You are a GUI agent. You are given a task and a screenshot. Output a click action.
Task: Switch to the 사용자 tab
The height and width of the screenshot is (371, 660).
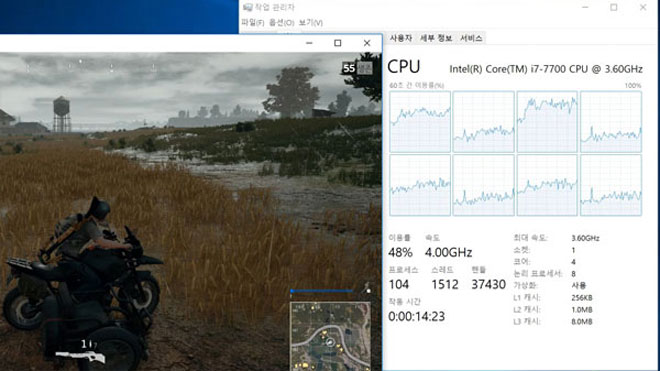(401, 38)
